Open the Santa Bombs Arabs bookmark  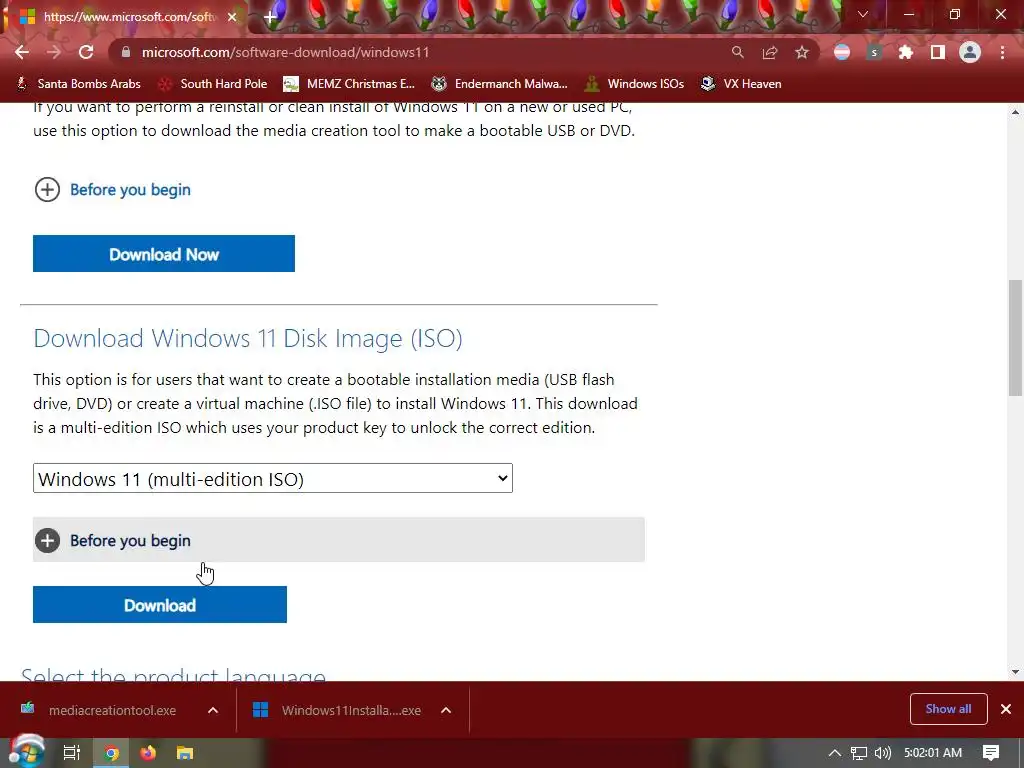click(78, 84)
